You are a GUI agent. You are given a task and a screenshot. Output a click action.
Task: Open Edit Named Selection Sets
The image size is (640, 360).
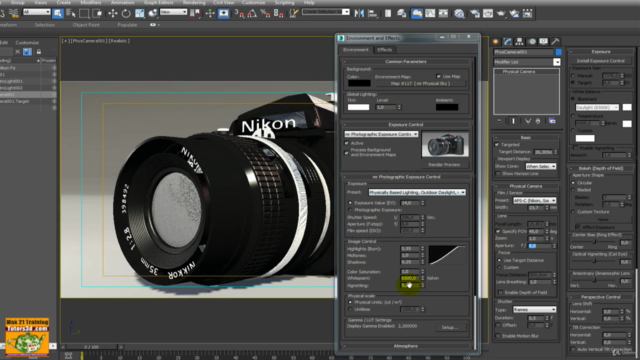[293, 13]
